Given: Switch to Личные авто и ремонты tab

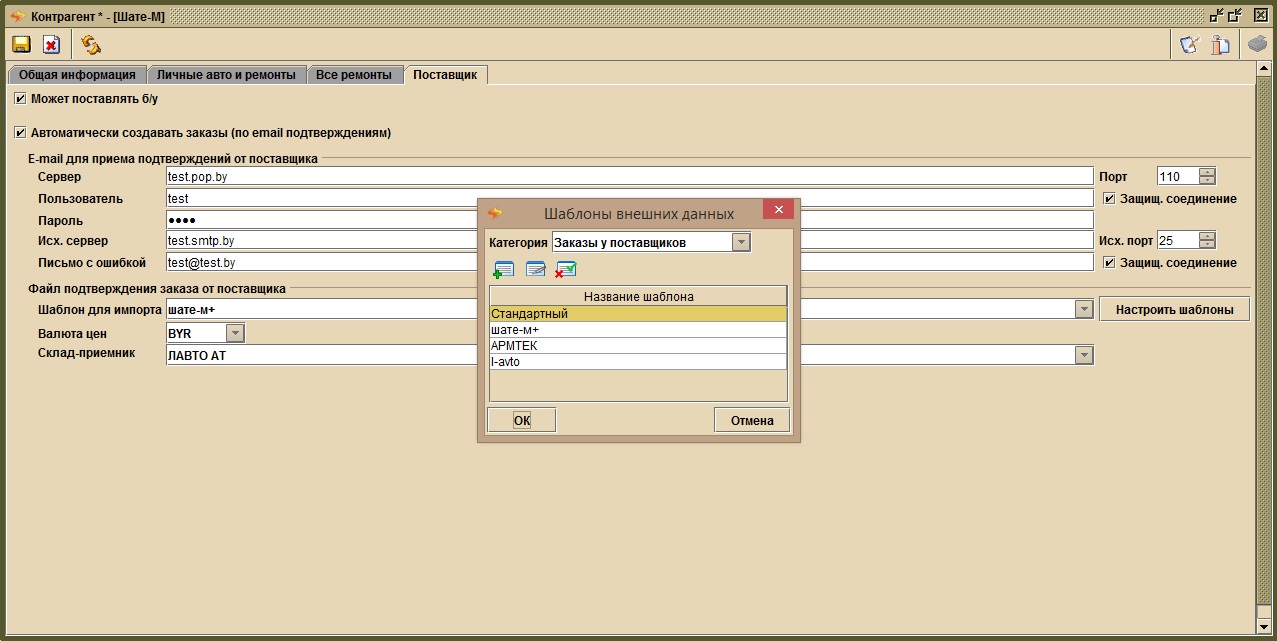Looking at the screenshot, I should pyautogui.click(x=226, y=75).
